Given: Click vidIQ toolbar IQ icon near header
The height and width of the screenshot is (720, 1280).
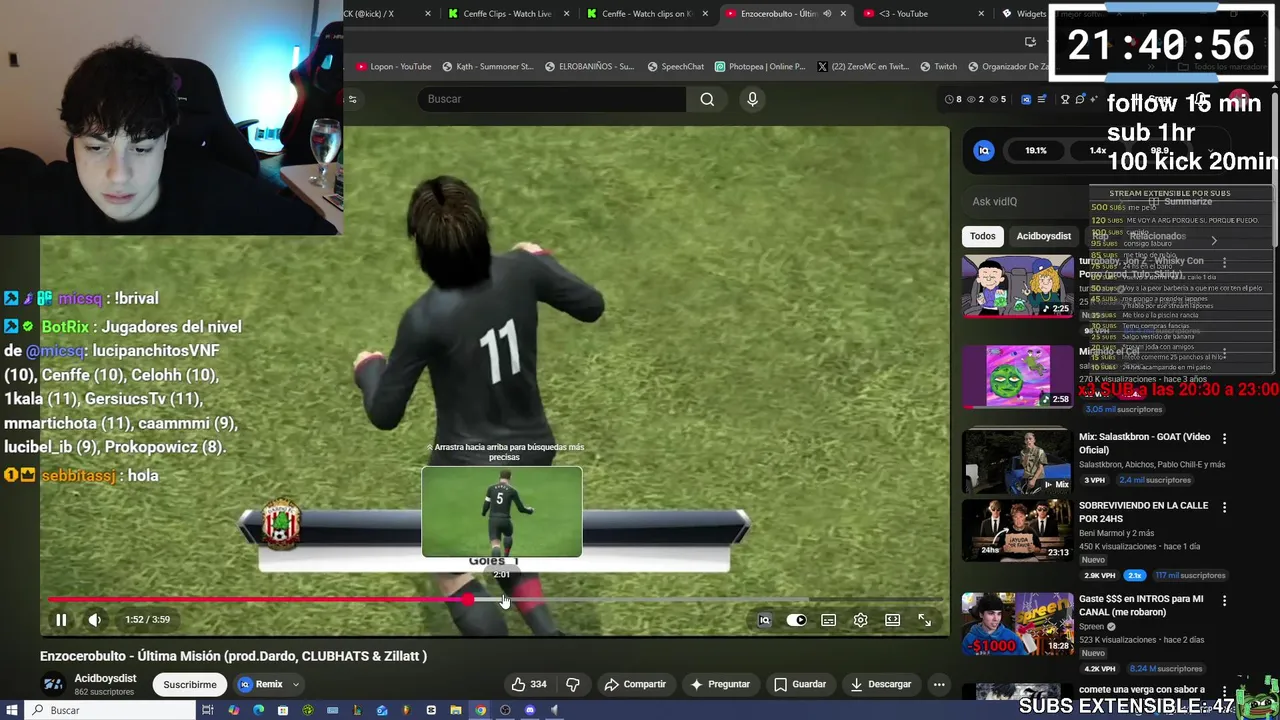Looking at the screenshot, I should [x=1026, y=99].
